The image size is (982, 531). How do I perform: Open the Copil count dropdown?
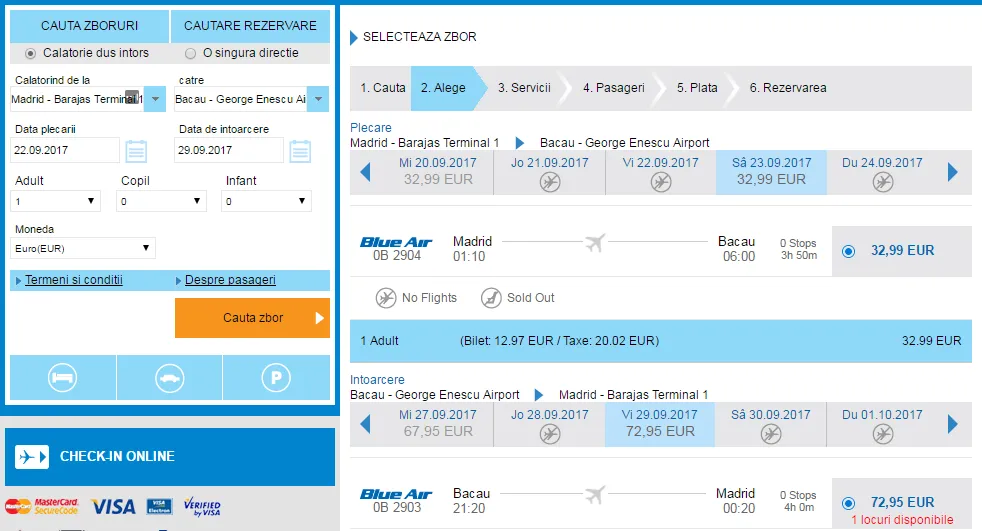click(x=162, y=201)
